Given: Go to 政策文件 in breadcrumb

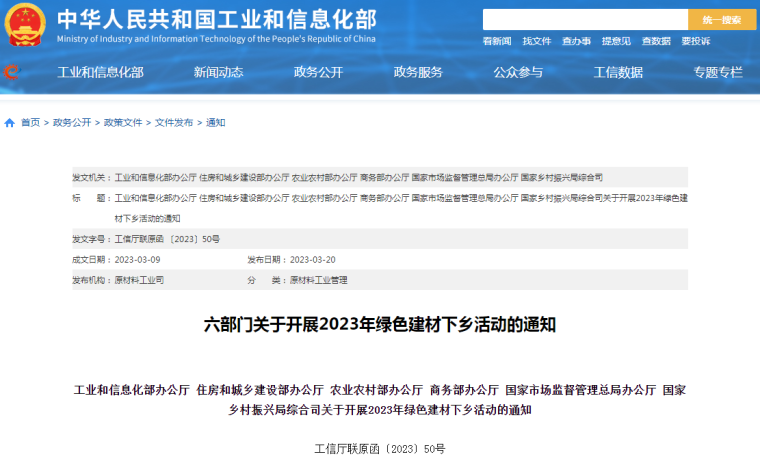Looking at the screenshot, I should (x=123, y=123).
